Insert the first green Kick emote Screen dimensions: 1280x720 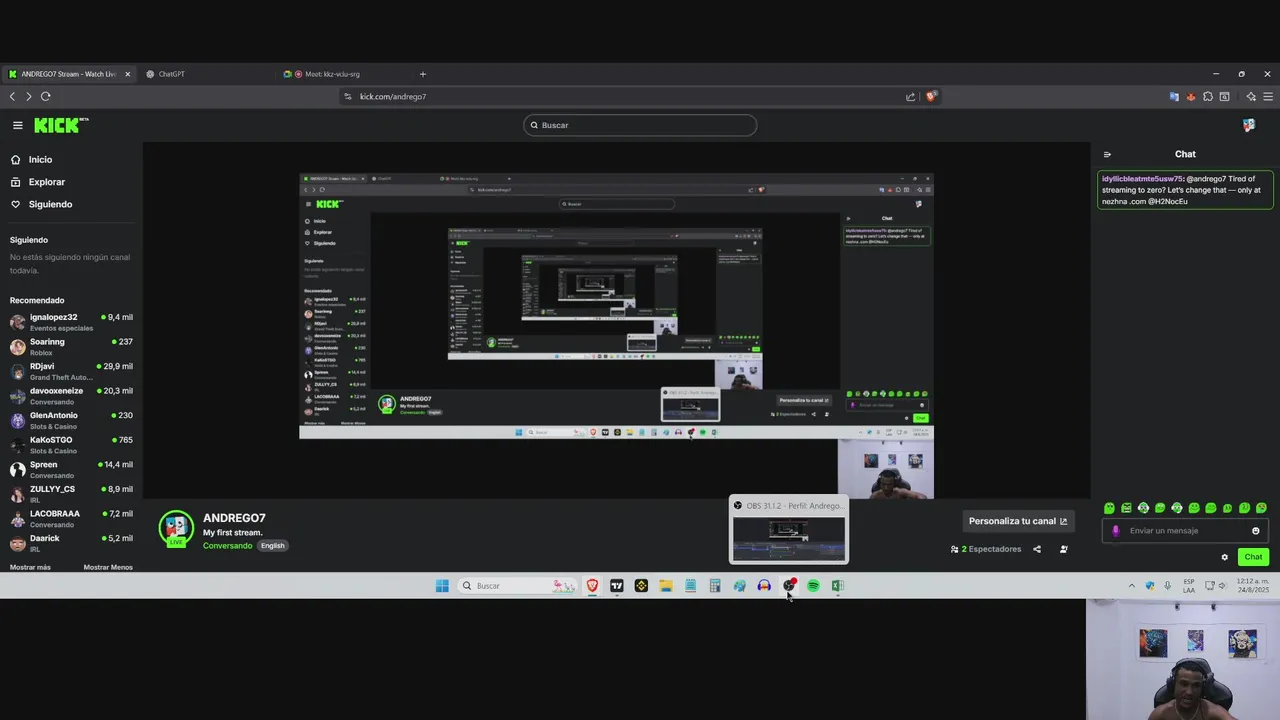click(1109, 508)
